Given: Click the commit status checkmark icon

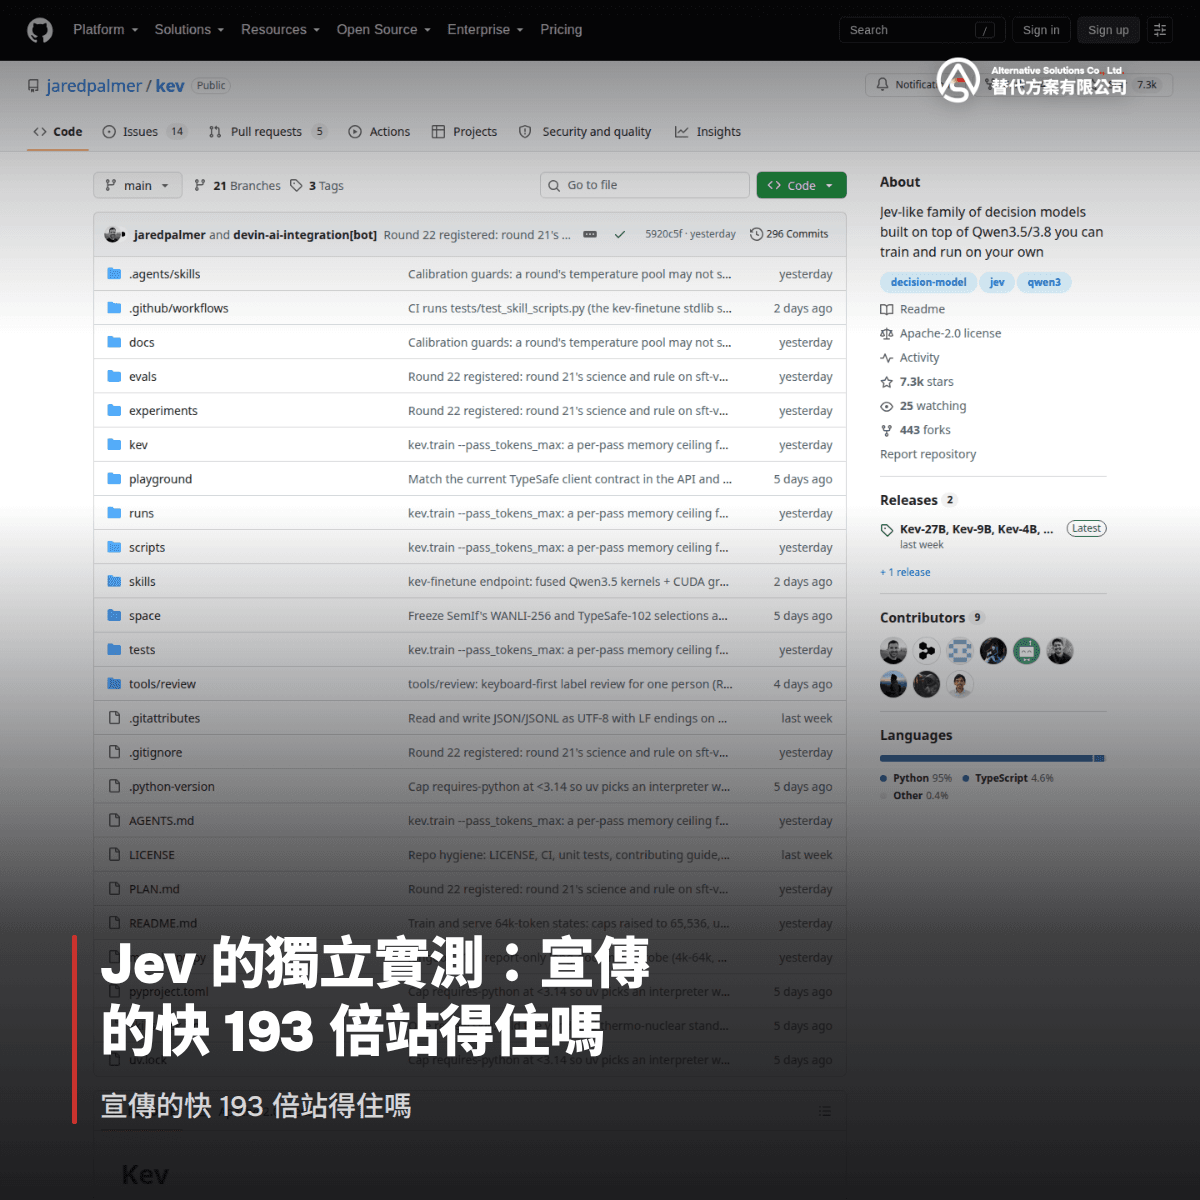Looking at the screenshot, I should click(620, 234).
